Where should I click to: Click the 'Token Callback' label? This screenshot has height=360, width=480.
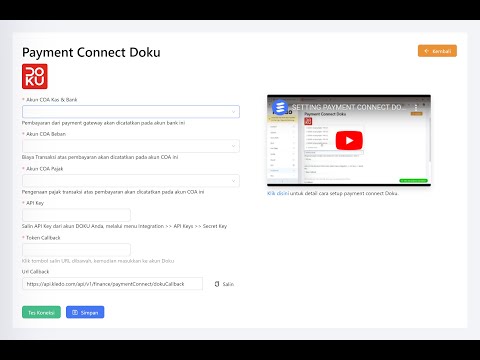click(43, 238)
